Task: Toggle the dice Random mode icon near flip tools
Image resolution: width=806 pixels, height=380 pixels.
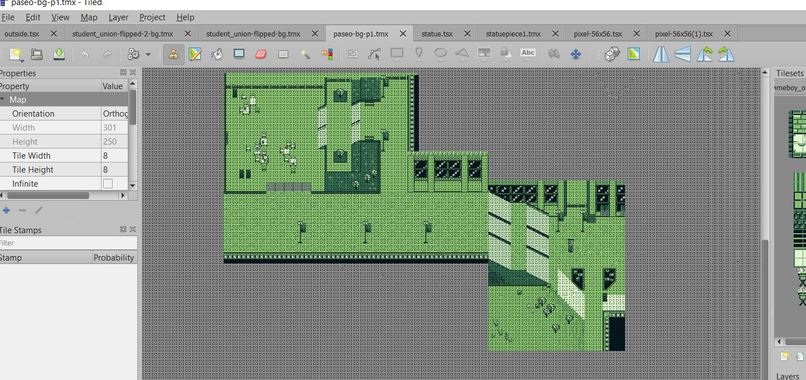Action: pyautogui.click(x=611, y=54)
